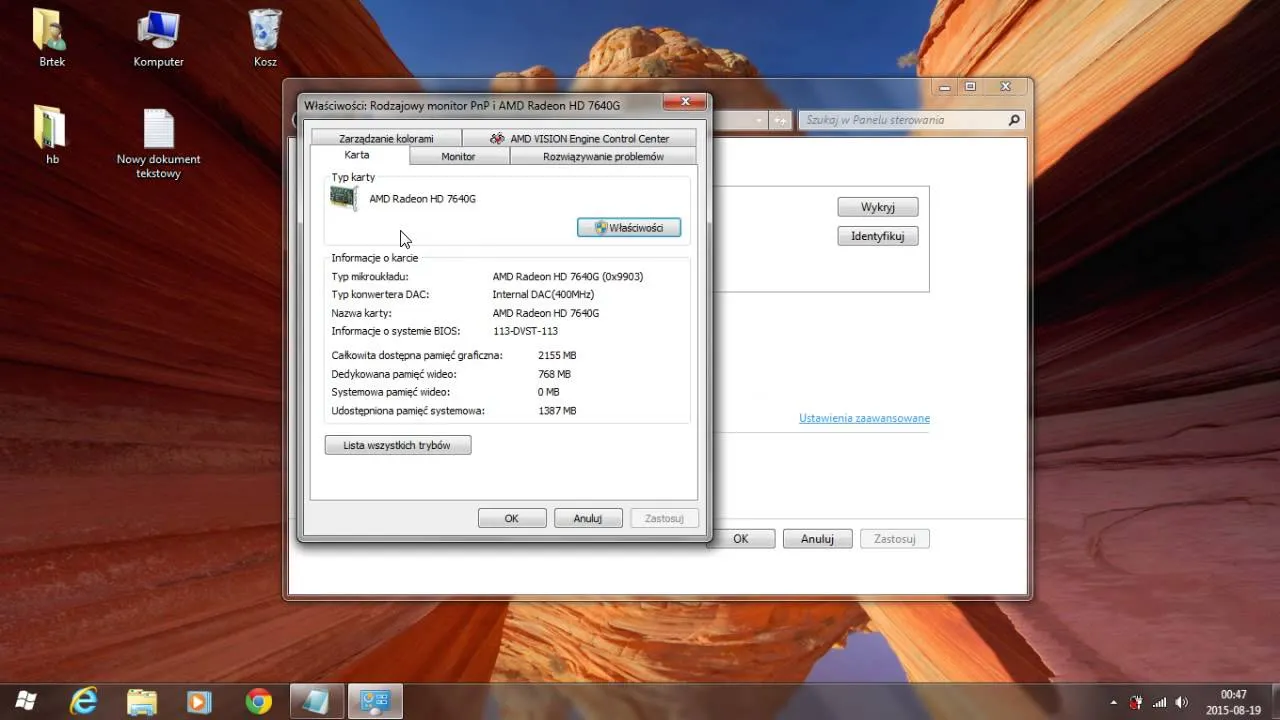This screenshot has height=720, width=1280.
Task: Open Lista wszystkich trybów
Action: click(x=398, y=445)
